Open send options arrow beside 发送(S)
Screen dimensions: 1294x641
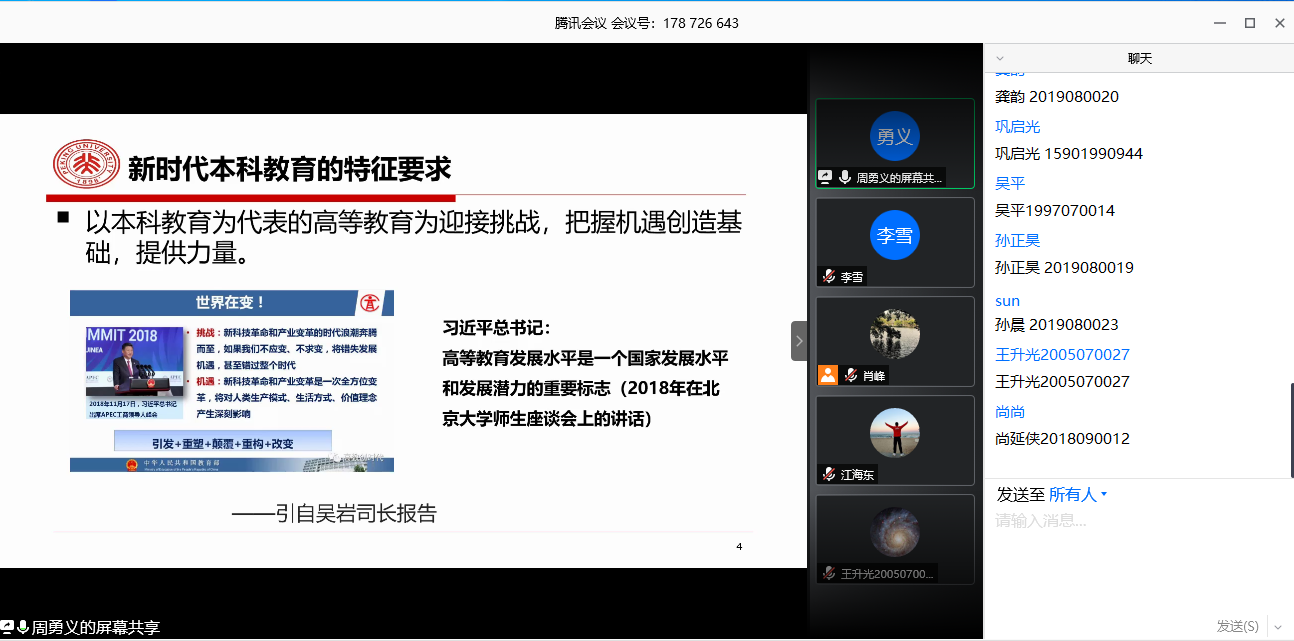[1276, 626]
